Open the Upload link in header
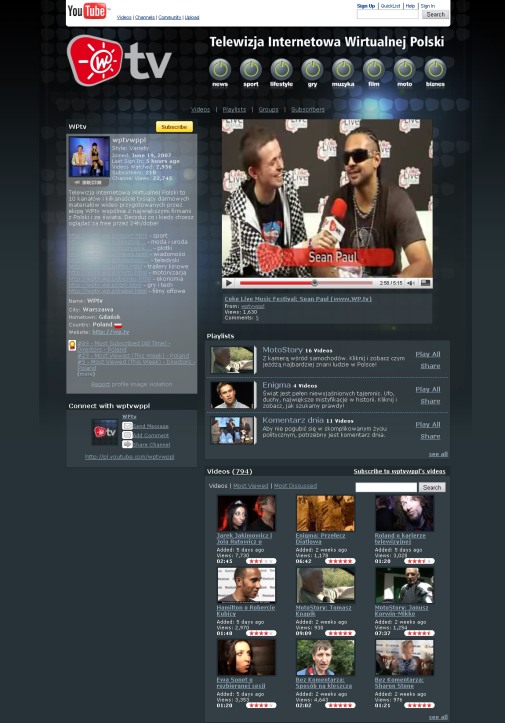The width and height of the screenshot is (505, 723). (x=192, y=18)
